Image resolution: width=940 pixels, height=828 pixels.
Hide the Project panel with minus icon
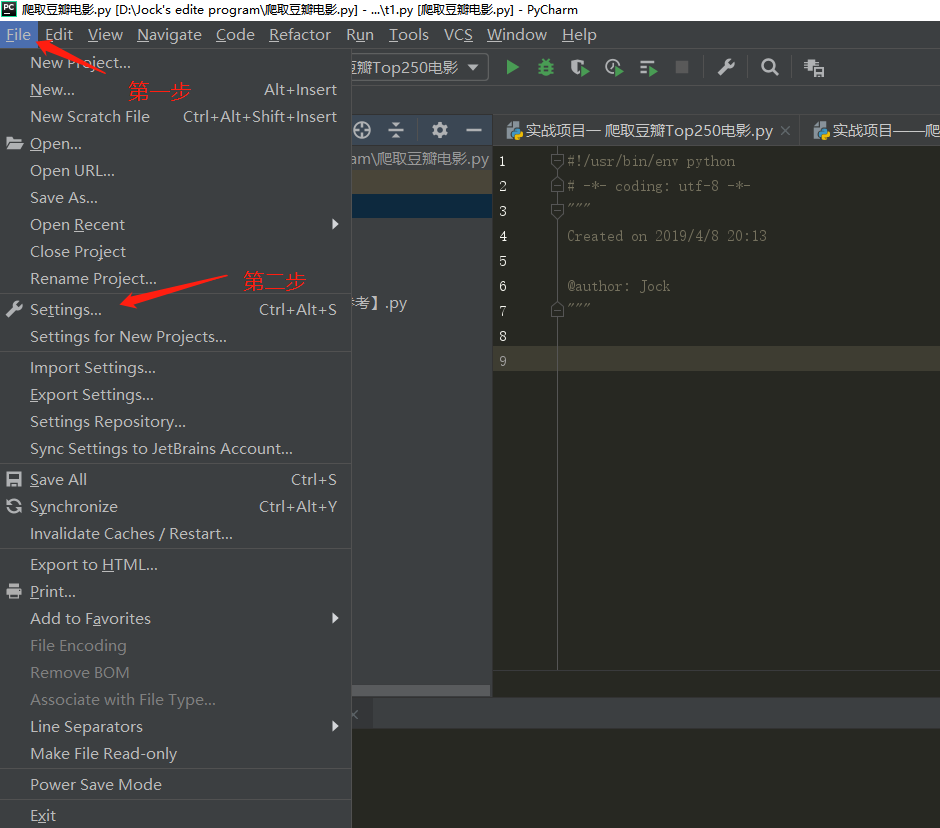click(x=472, y=130)
